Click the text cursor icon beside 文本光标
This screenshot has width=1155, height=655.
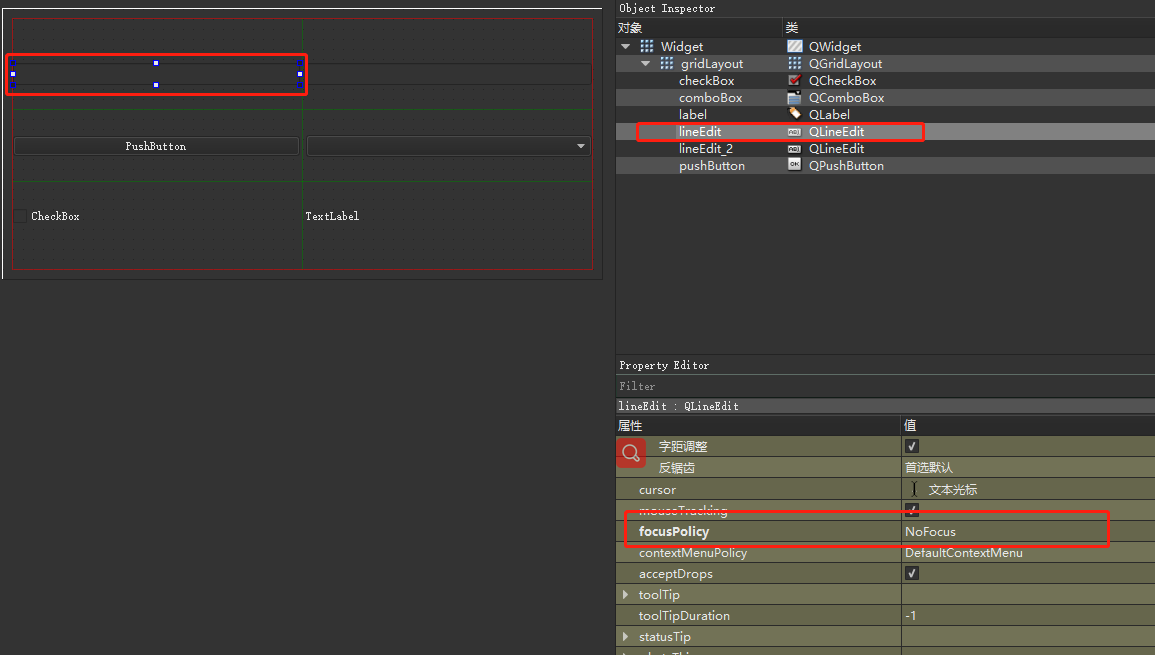click(x=913, y=489)
